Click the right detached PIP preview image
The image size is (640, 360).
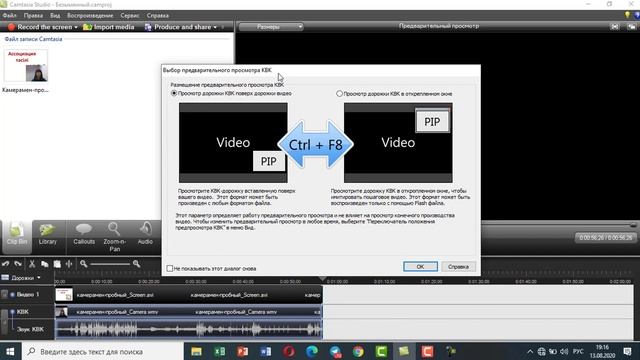[x=398, y=143]
